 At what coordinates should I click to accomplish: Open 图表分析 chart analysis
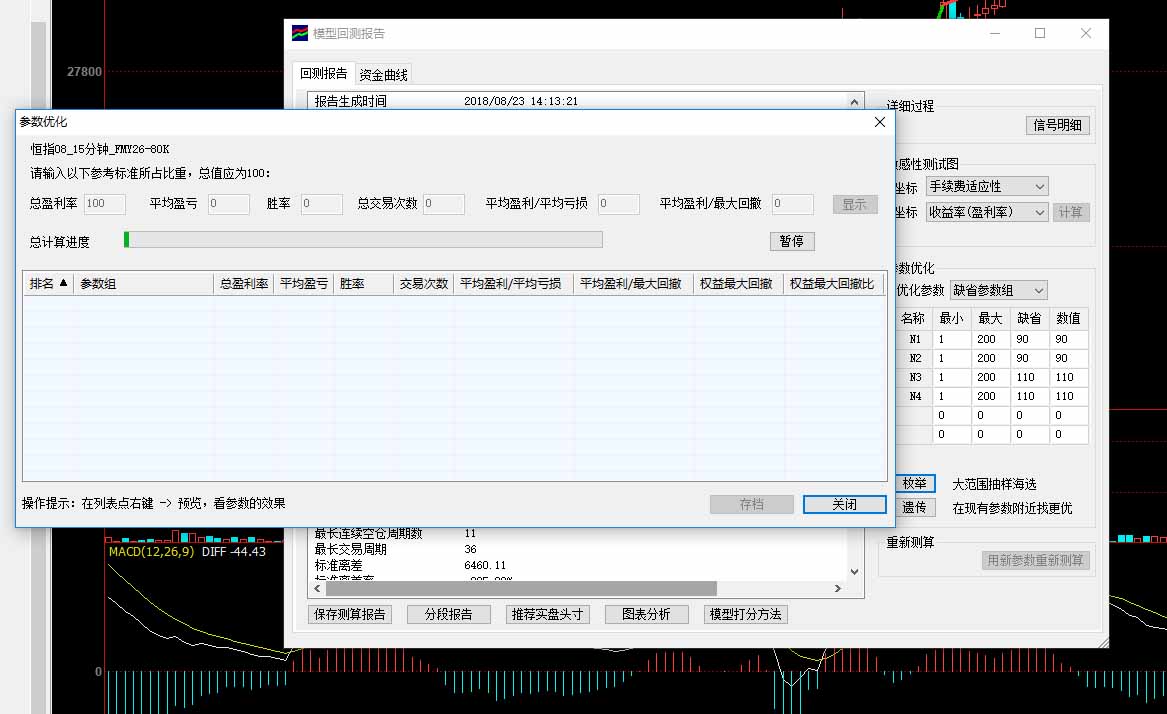645,614
